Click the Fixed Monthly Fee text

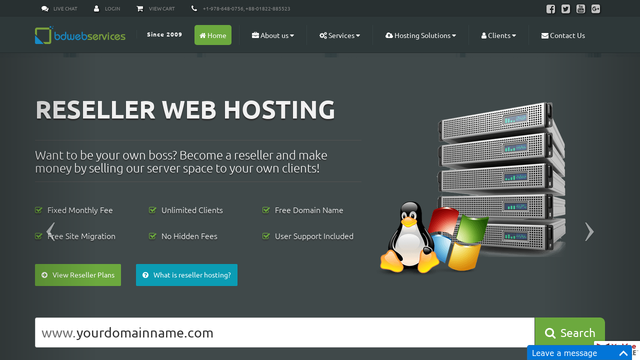pyautogui.click(x=80, y=210)
